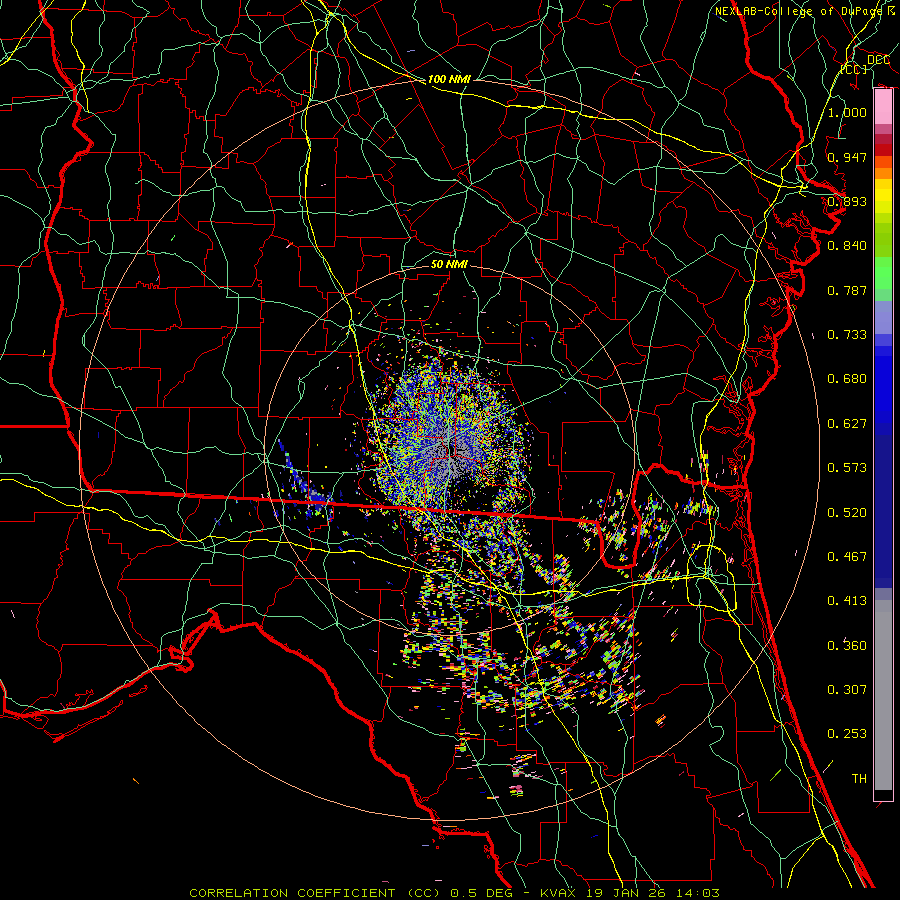Click the Correlation Coefficient KVAX caption at bottom
Image resolution: width=900 pixels, height=900 pixels.
(454, 893)
